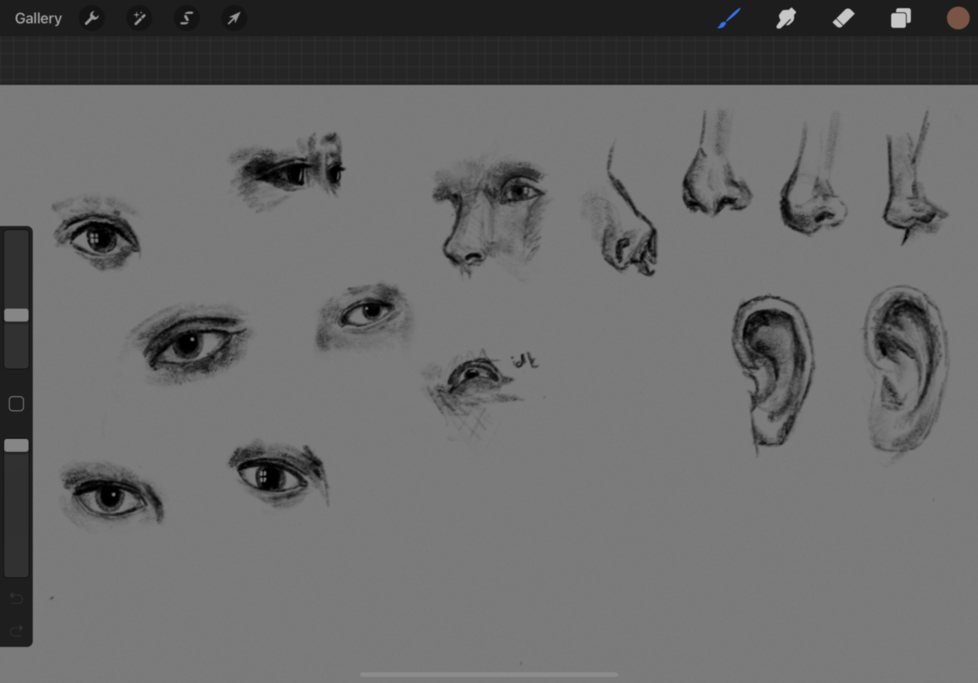The height and width of the screenshot is (683, 978).
Task: Activate the Selection tool
Action: [186, 19]
